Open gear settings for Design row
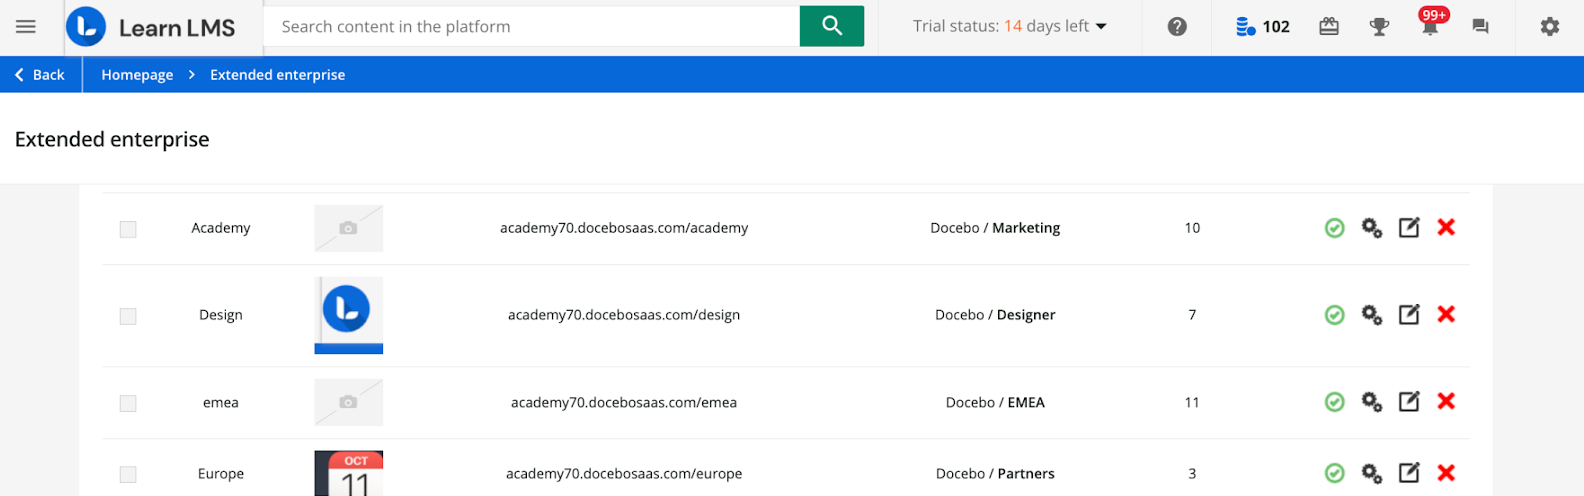The image size is (1584, 496). click(x=1372, y=315)
